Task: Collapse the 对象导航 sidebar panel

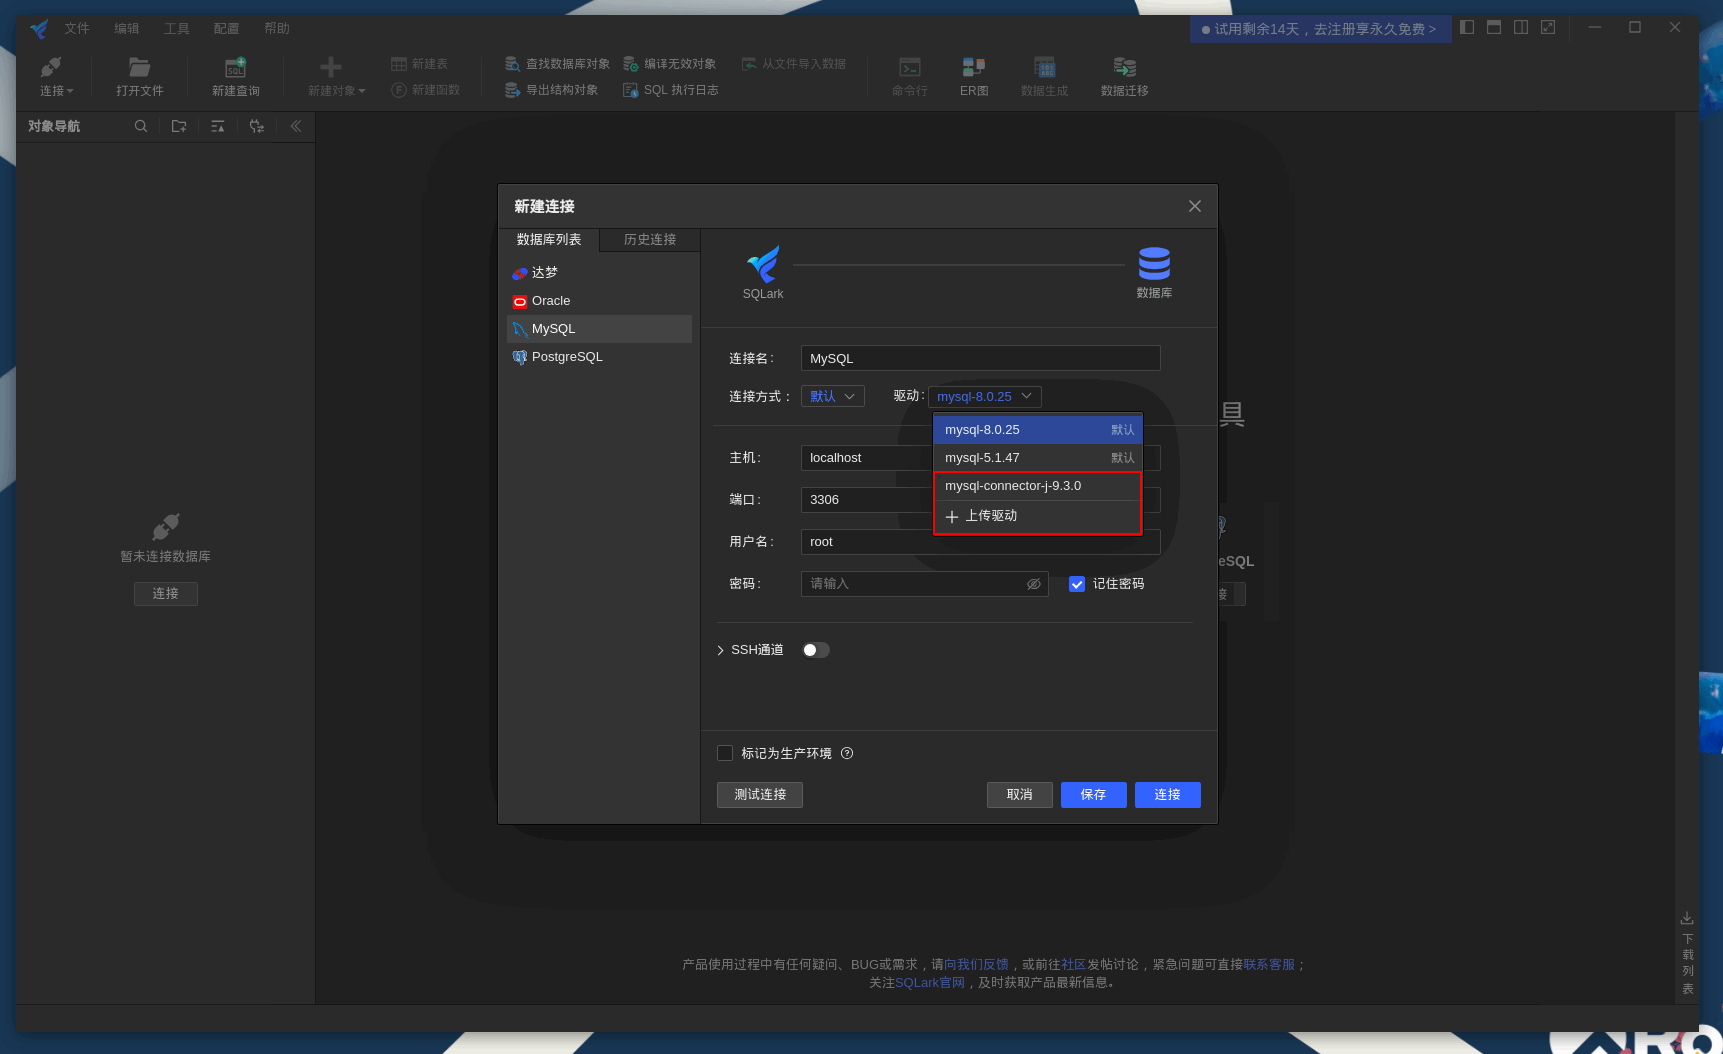Action: [x=295, y=126]
